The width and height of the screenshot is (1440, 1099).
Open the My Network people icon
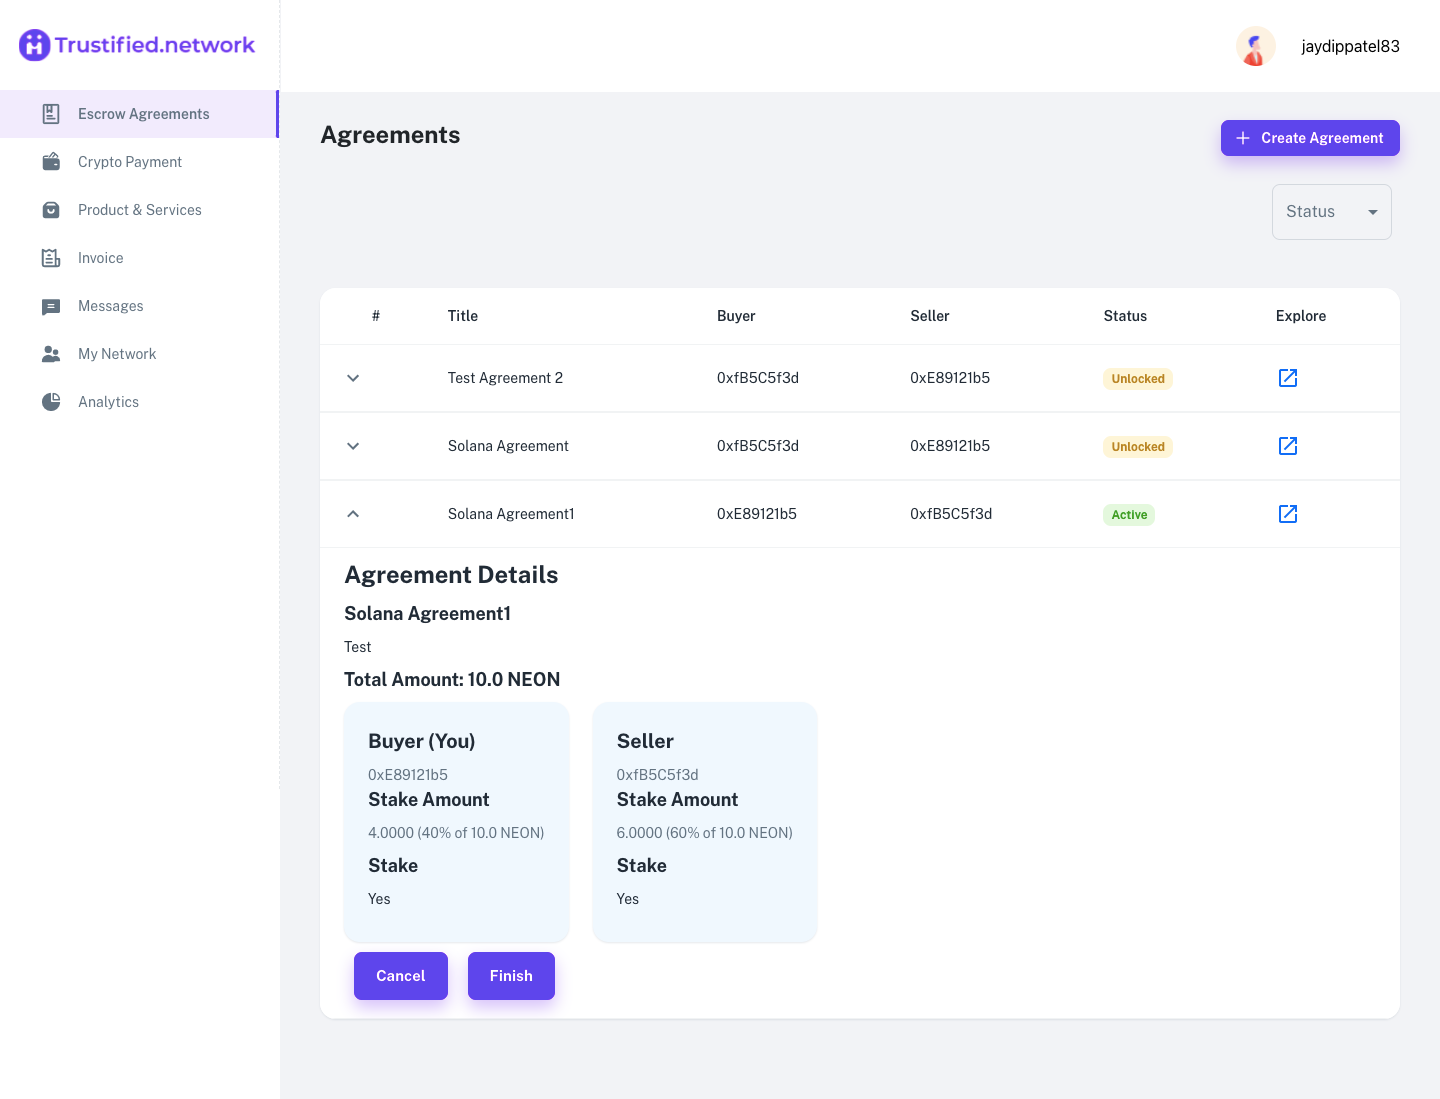51,353
